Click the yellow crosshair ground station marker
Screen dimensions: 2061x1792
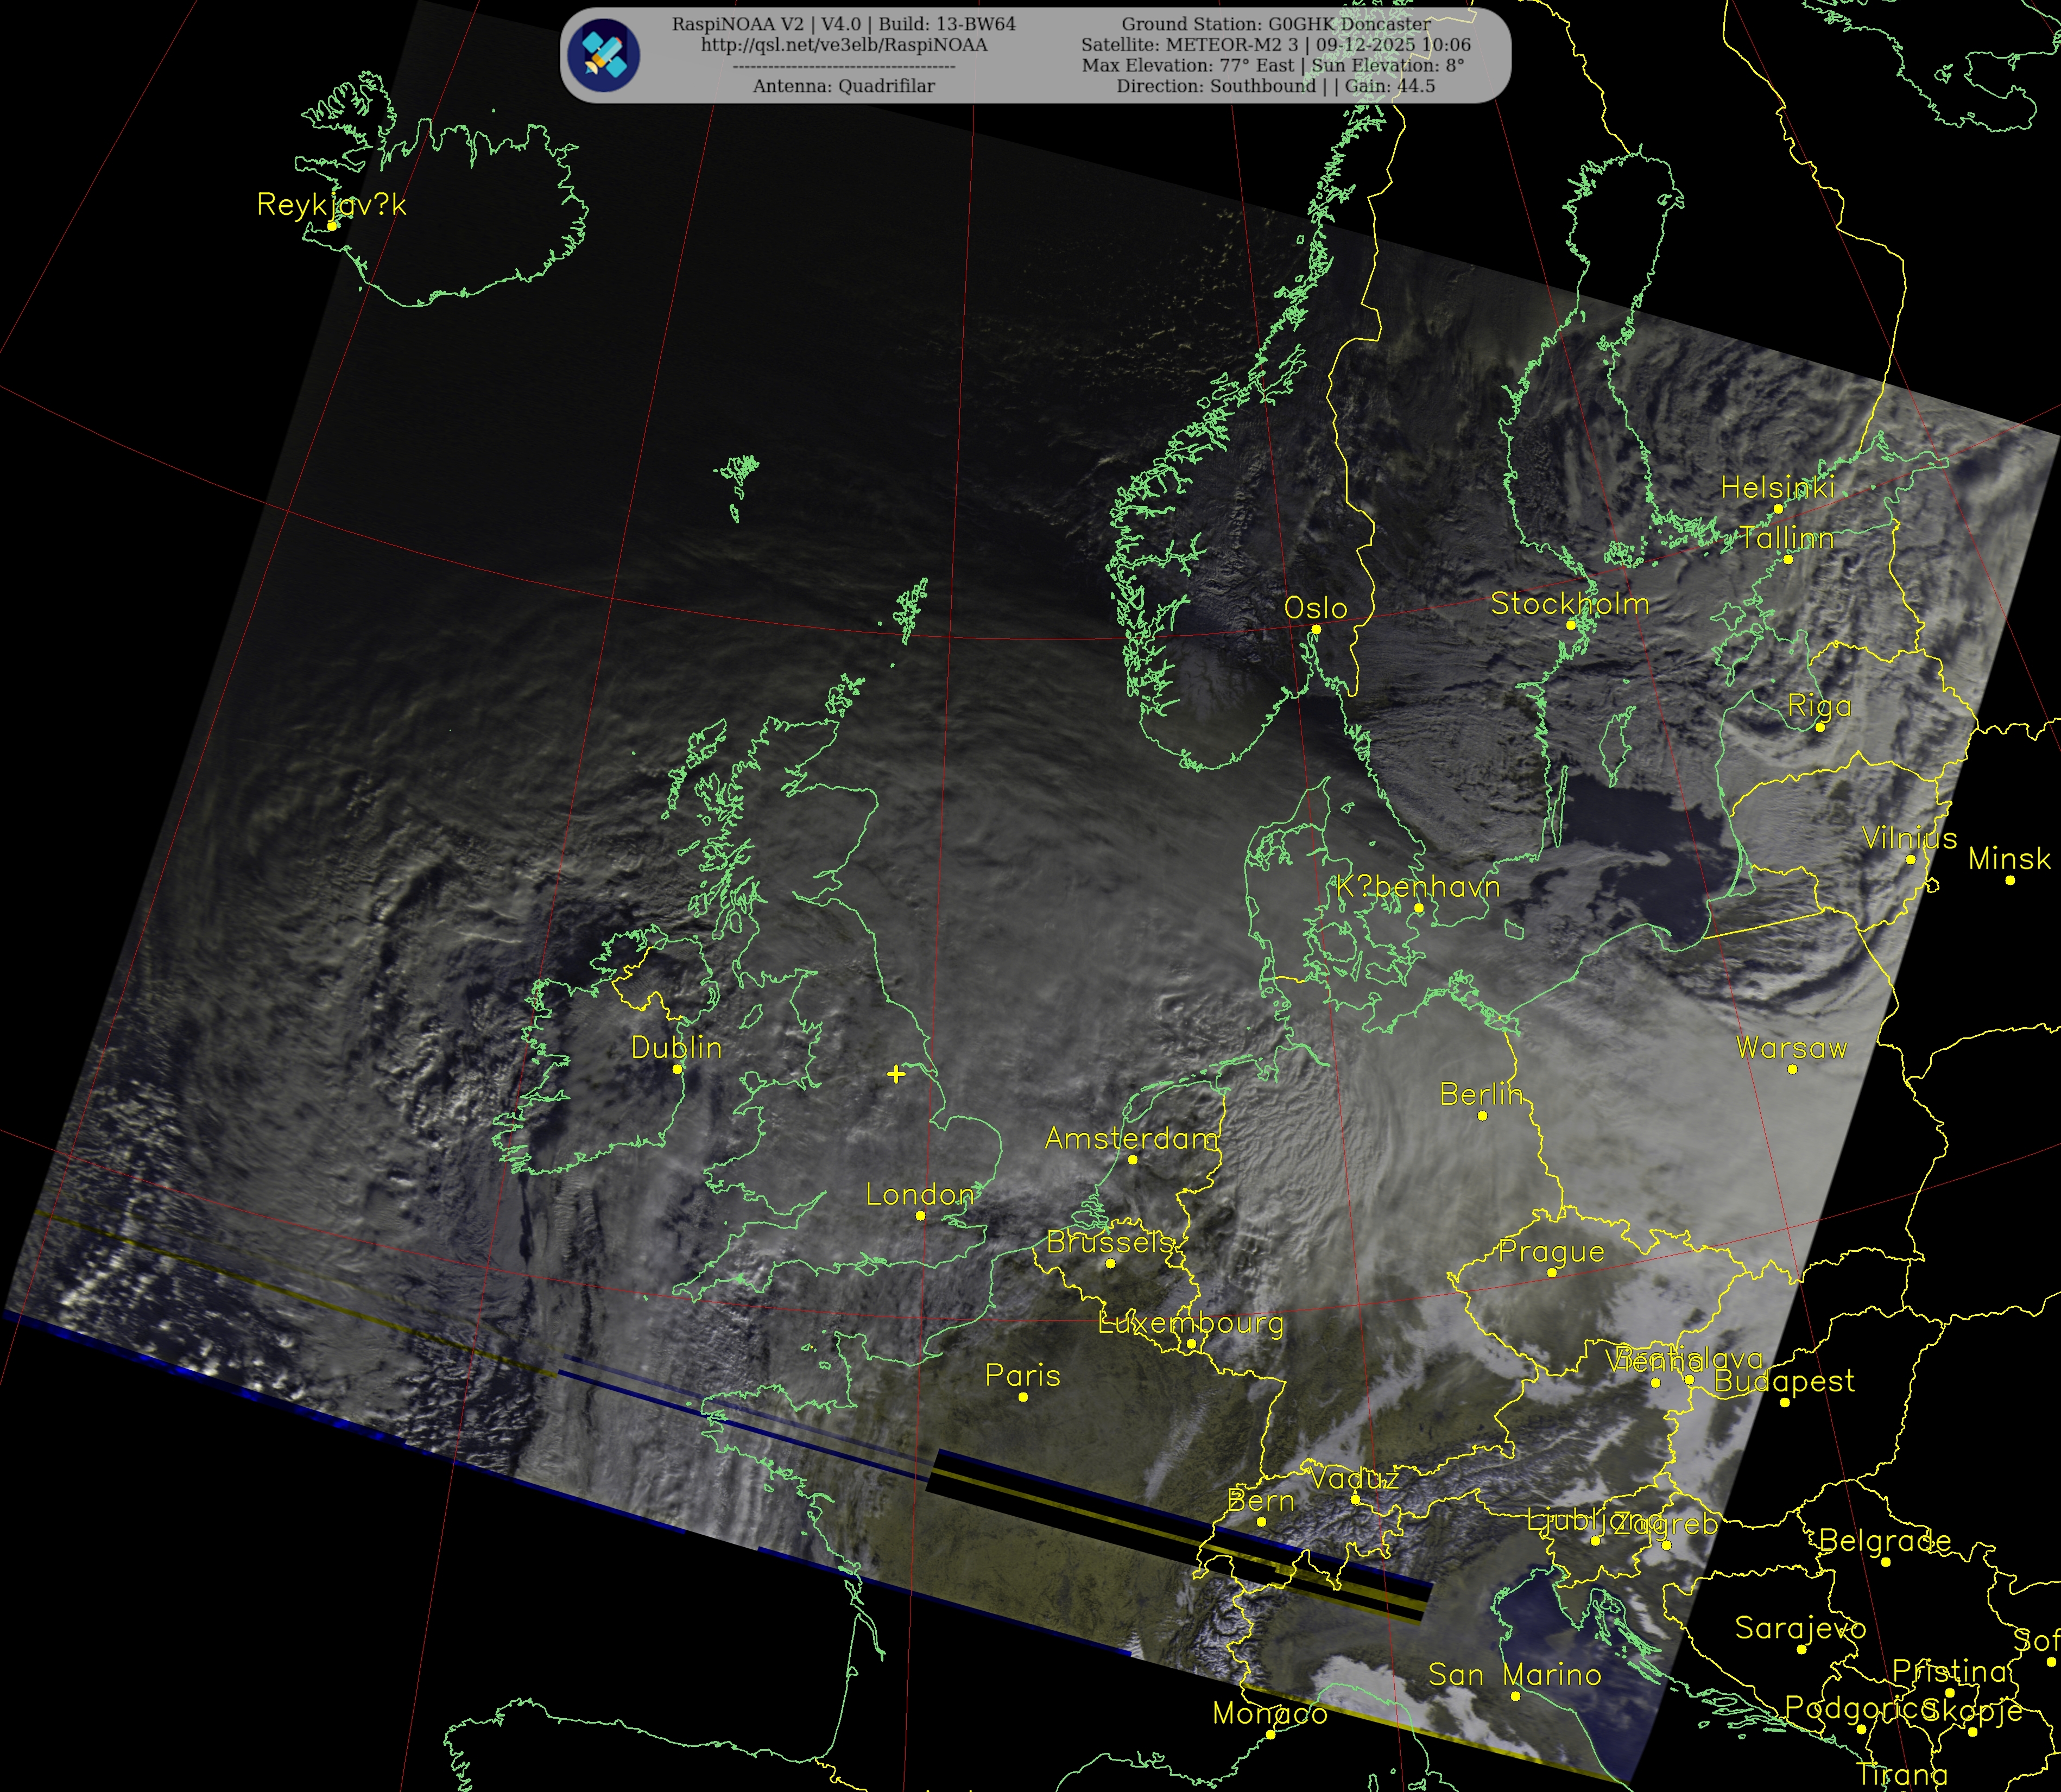click(896, 1073)
